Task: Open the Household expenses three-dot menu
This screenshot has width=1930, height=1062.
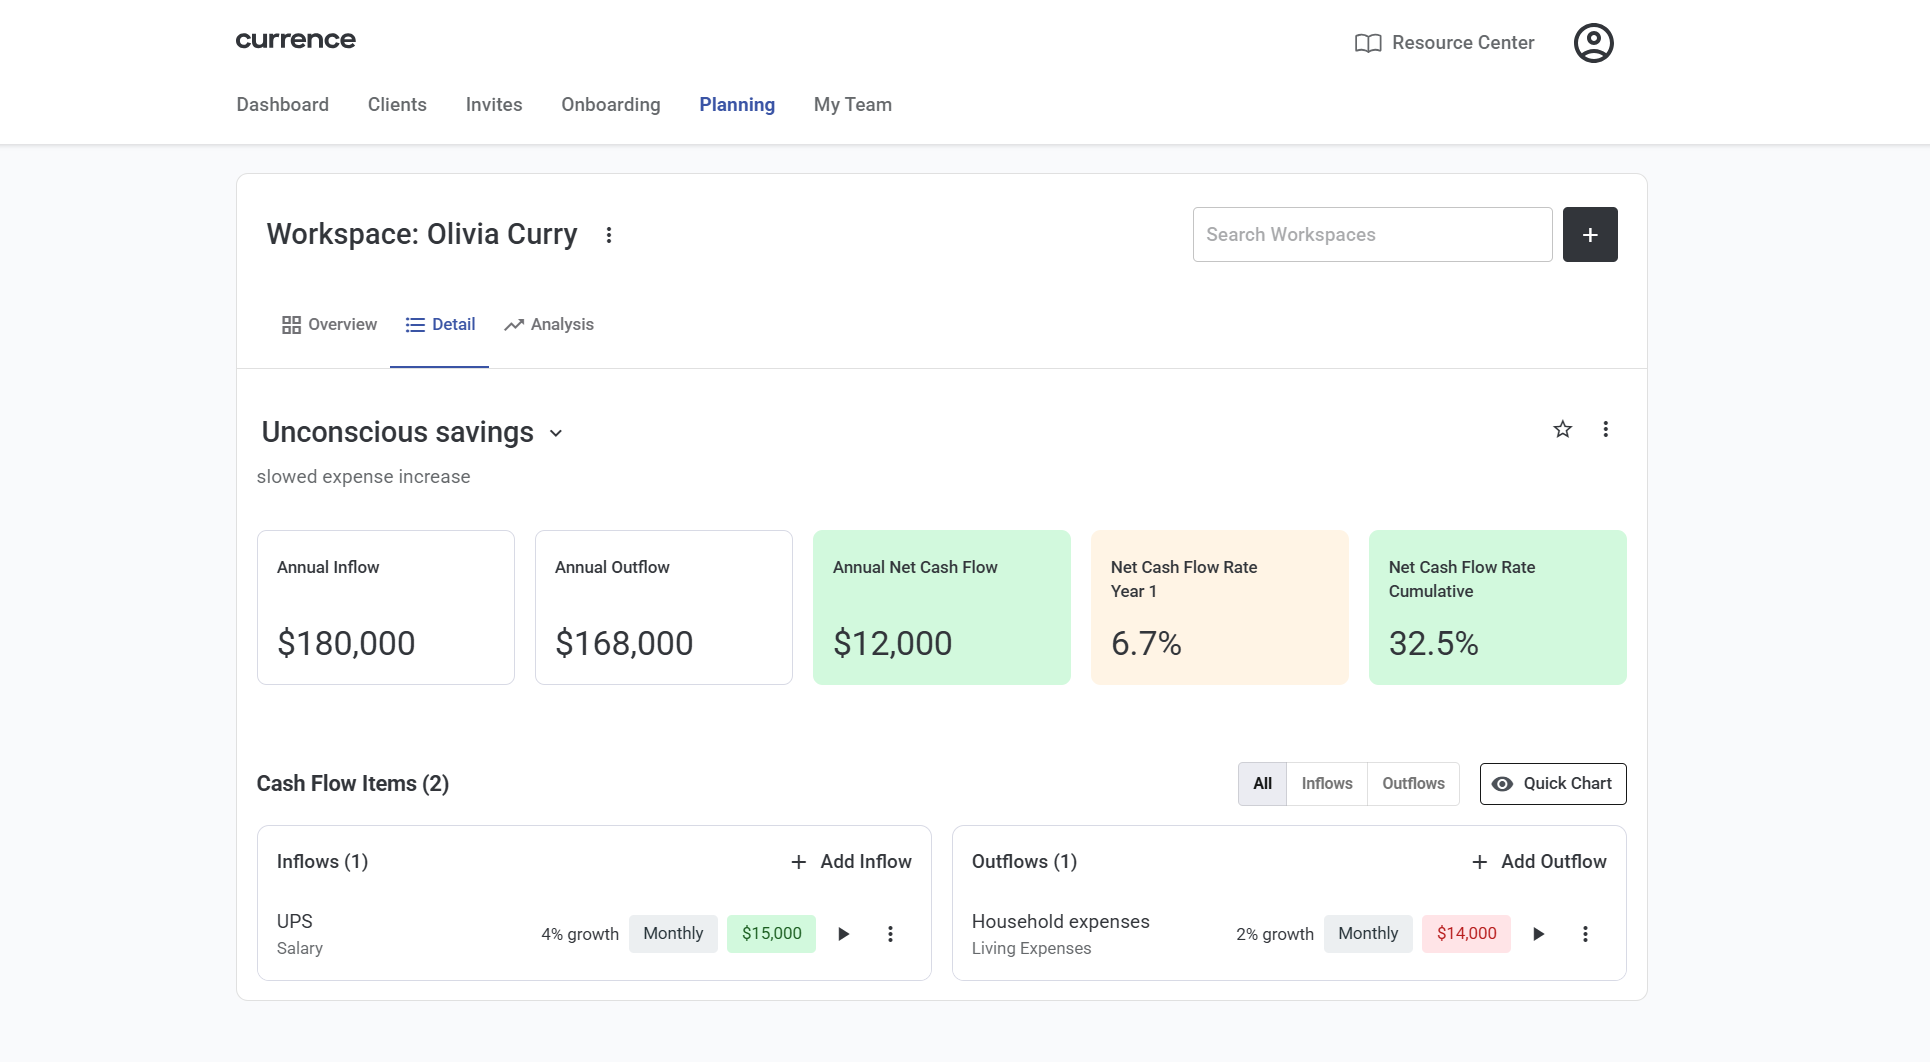Action: (1584, 934)
